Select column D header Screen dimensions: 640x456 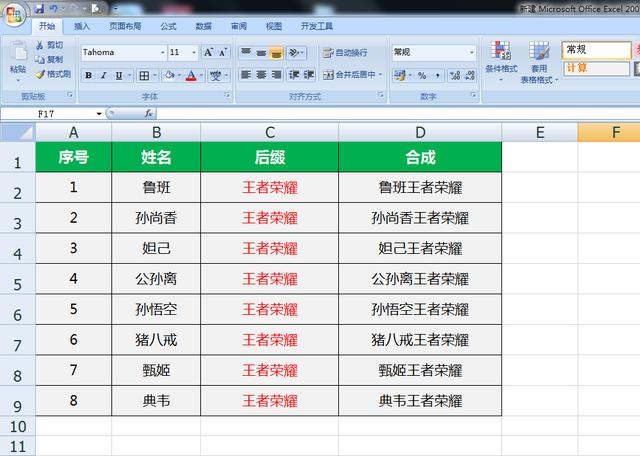pos(420,132)
